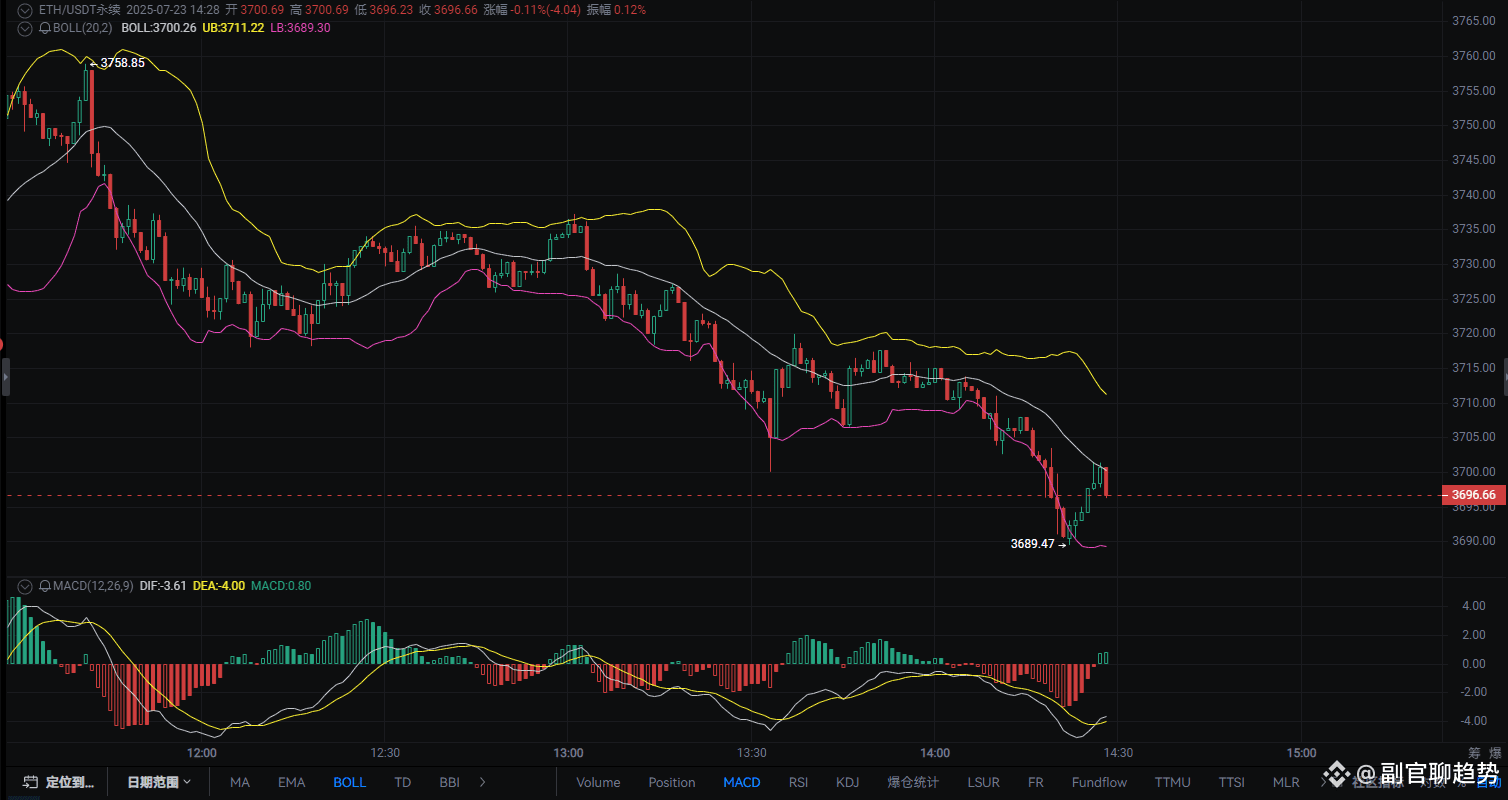
Task: Click the 12:00 time axis label
Action: [202, 753]
